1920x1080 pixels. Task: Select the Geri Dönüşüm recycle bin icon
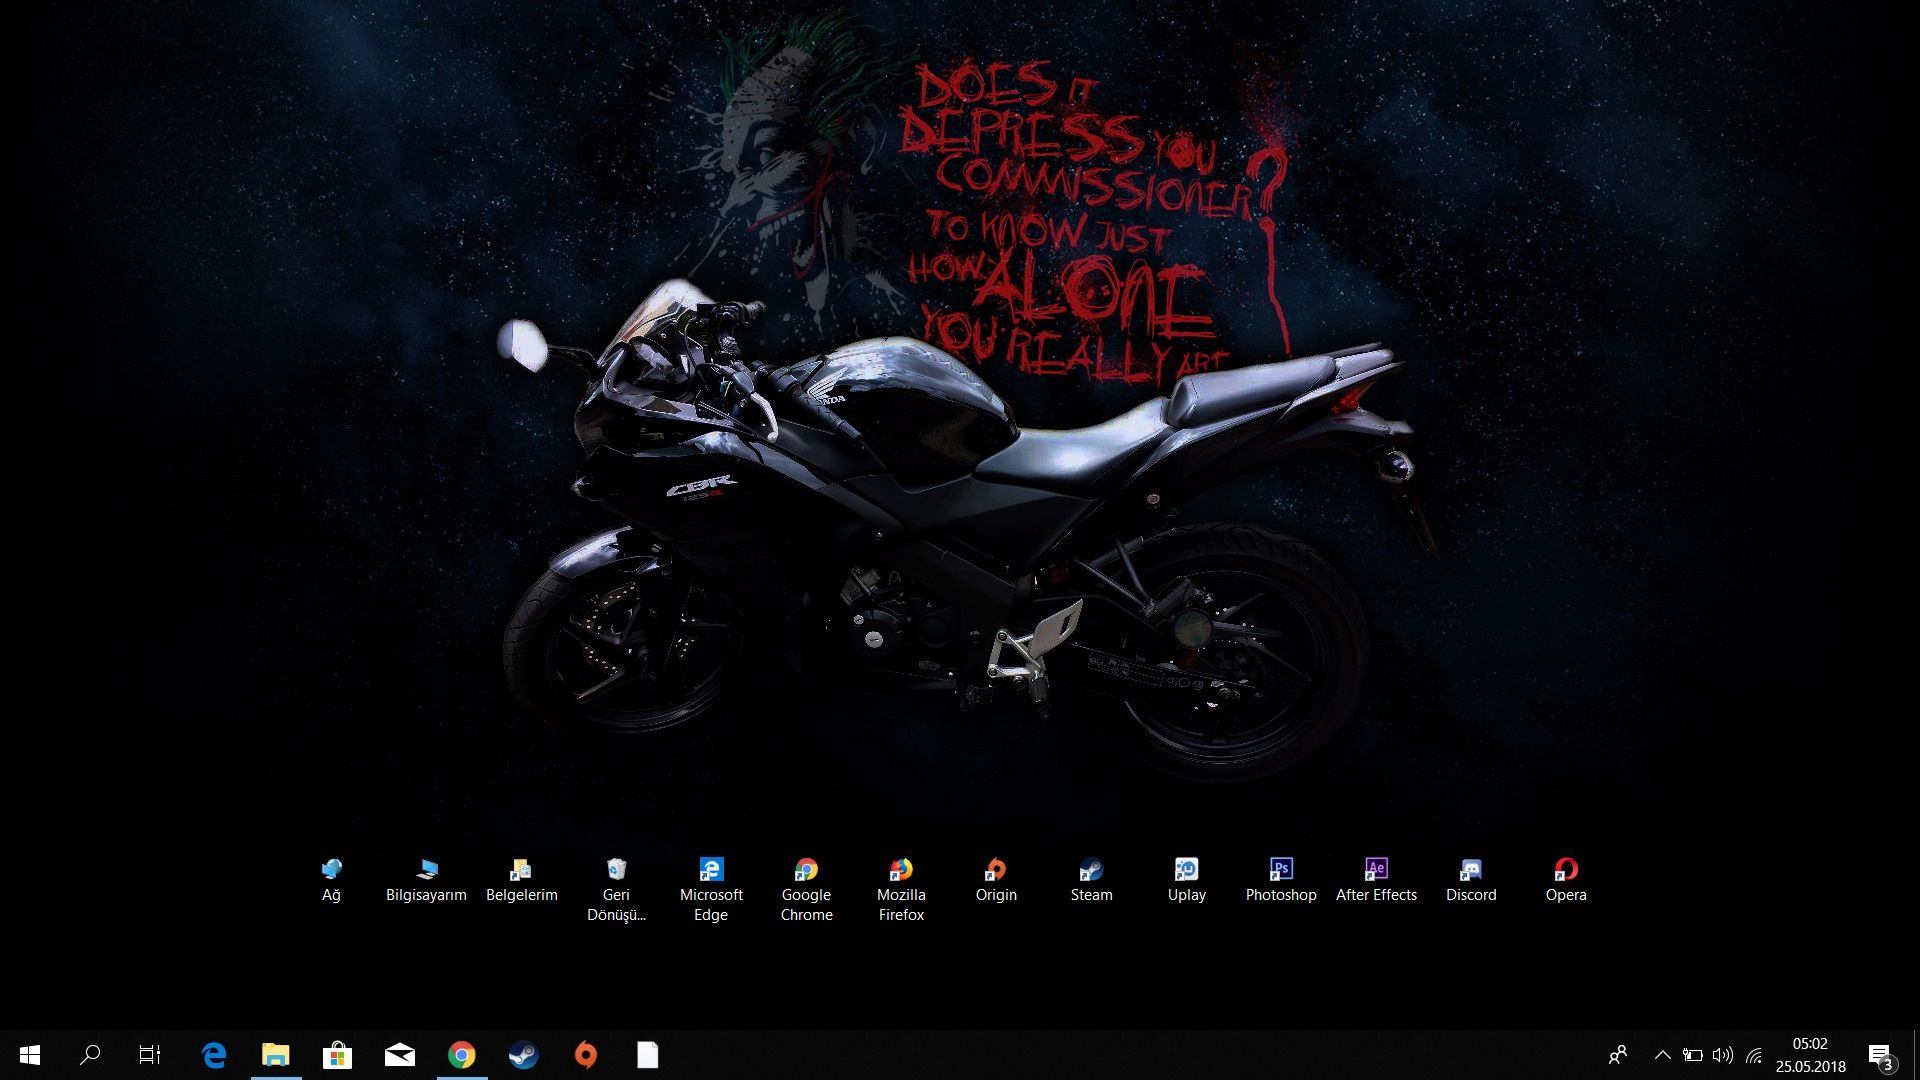click(616, 870)
